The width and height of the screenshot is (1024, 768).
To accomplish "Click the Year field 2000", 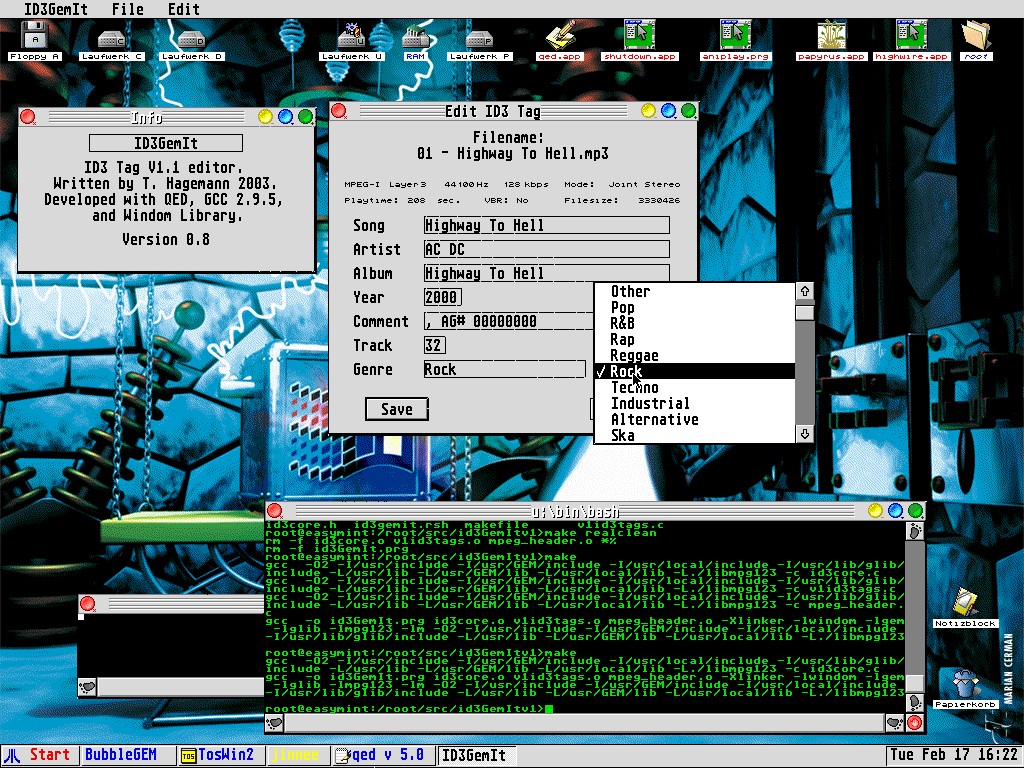I will pyautogui.click(x=442, y=297).
